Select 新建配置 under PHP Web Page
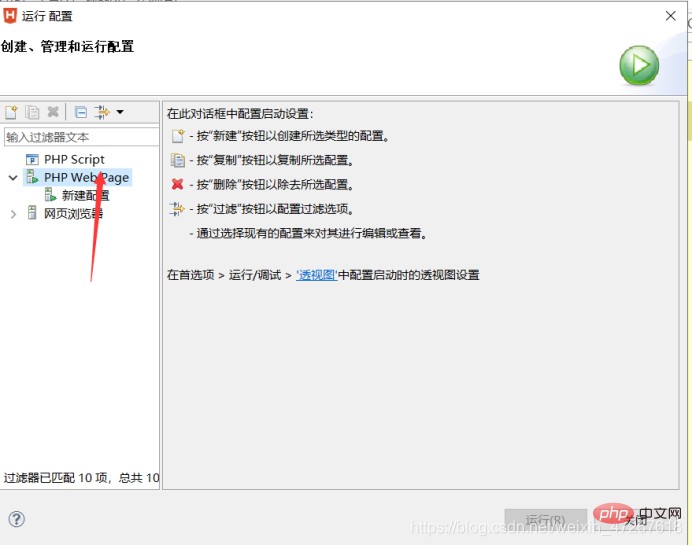 click(85, 196)
